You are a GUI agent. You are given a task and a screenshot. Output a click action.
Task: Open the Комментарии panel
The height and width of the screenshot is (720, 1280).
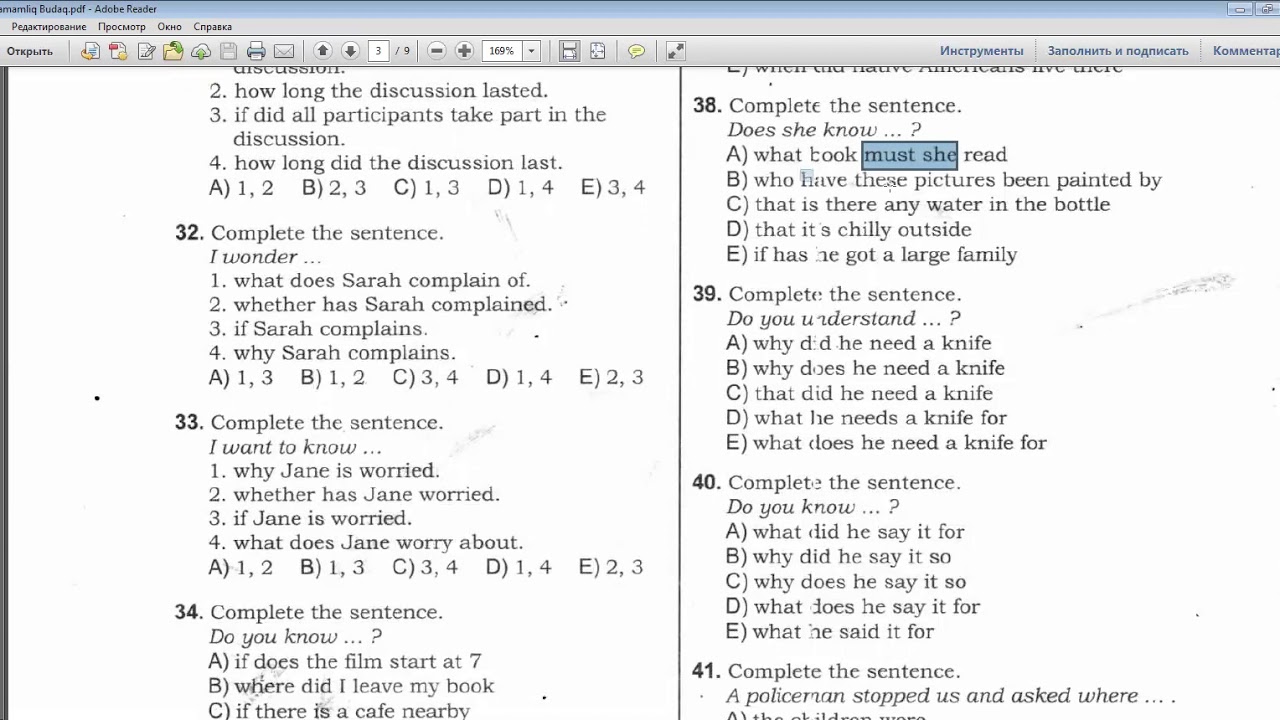tap(1246, 51)
